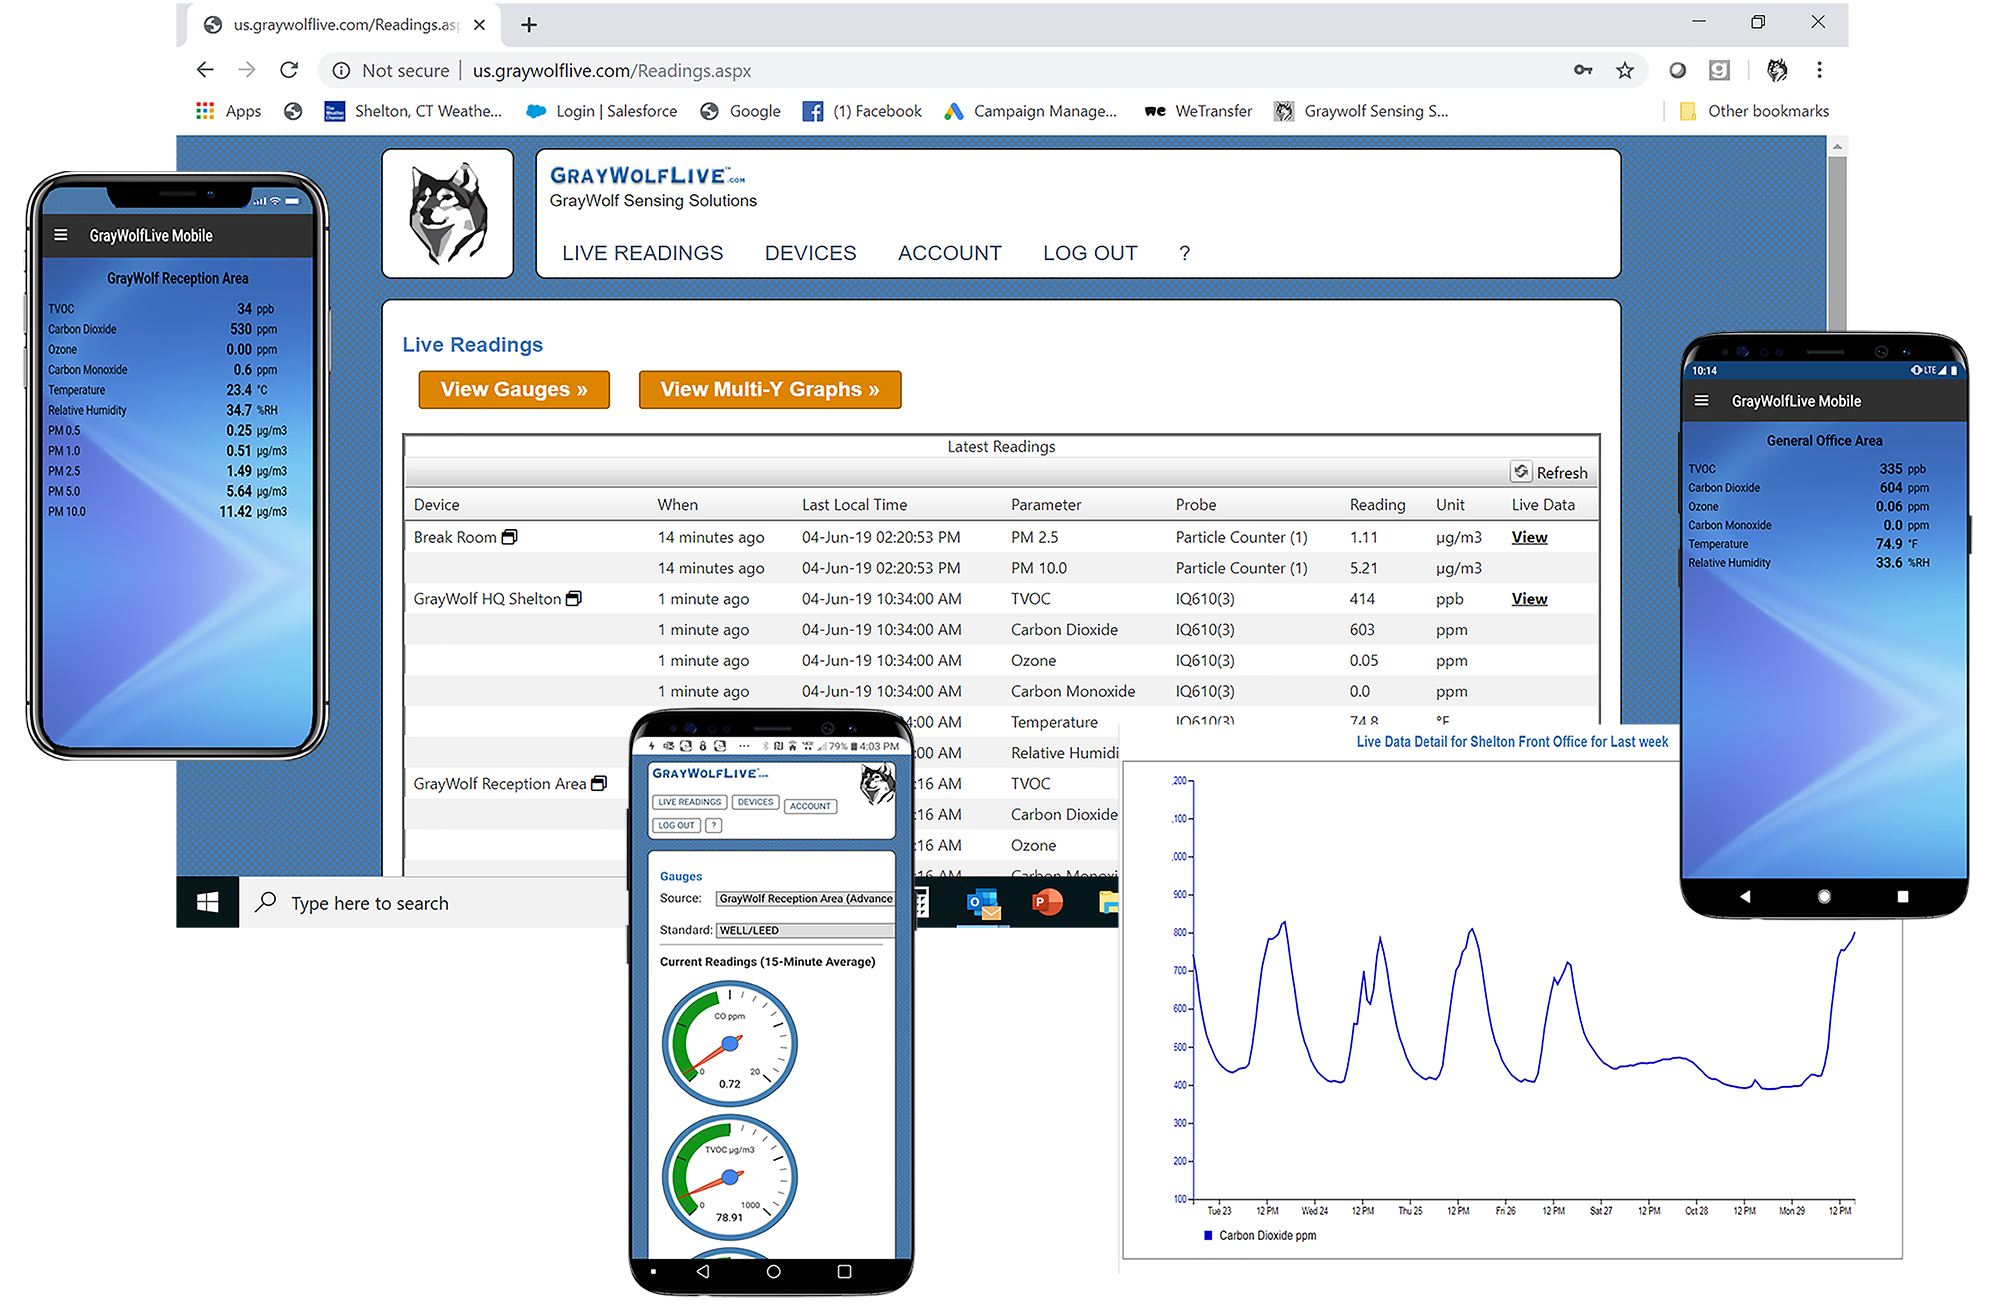View live data for GrayWolf HQ Shelton
Viewport: 2000px width, 1315px height.
1529,598
